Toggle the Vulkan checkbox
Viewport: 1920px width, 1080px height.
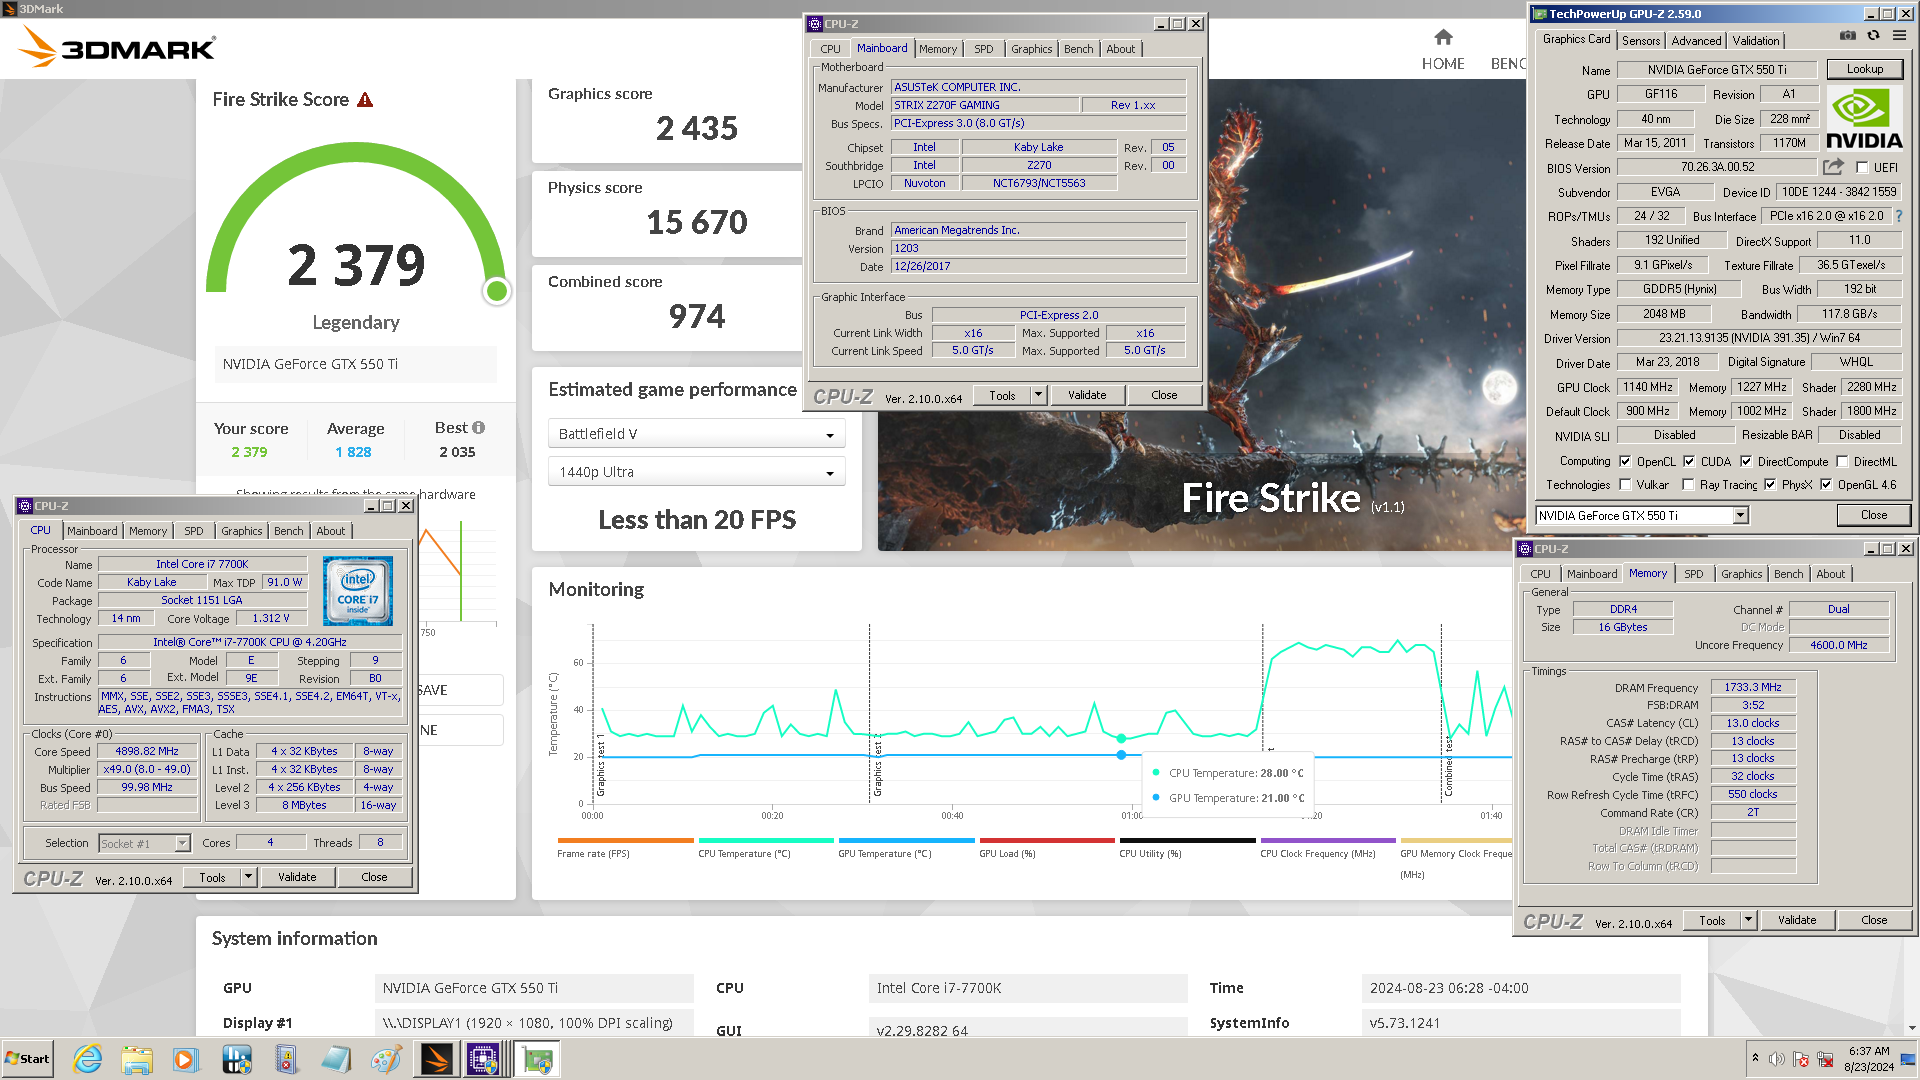1625,485
